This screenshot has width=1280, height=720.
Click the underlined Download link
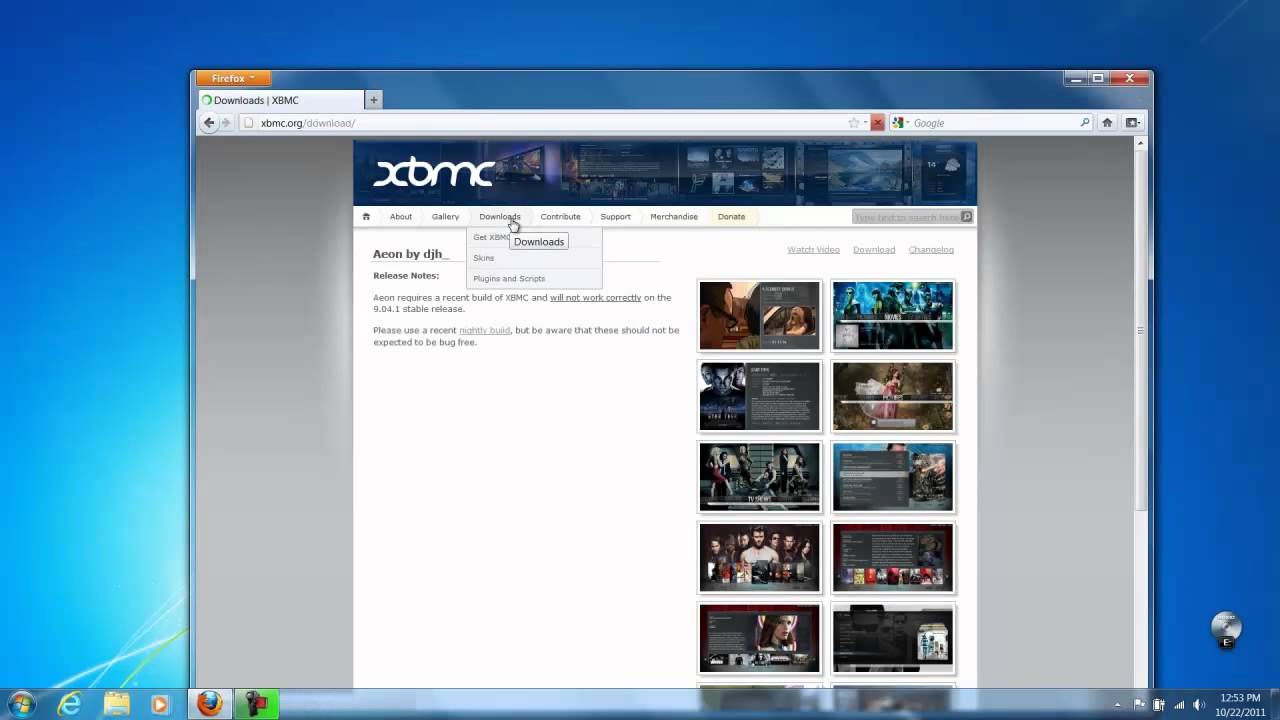(x=874, y=250)
